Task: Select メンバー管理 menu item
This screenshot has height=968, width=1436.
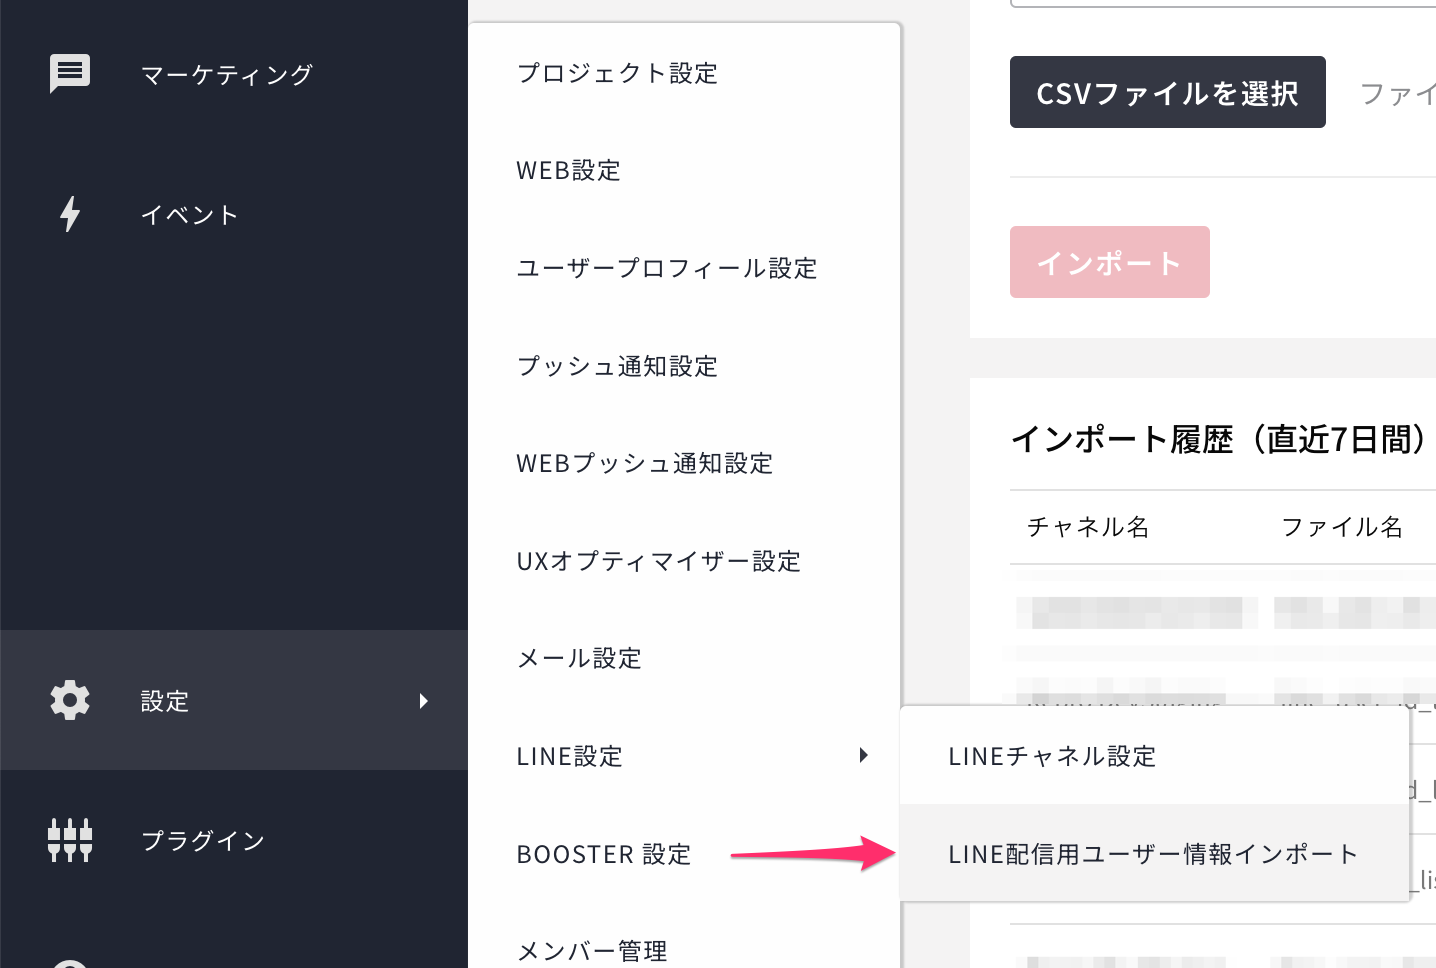Action: coord(592,951)
